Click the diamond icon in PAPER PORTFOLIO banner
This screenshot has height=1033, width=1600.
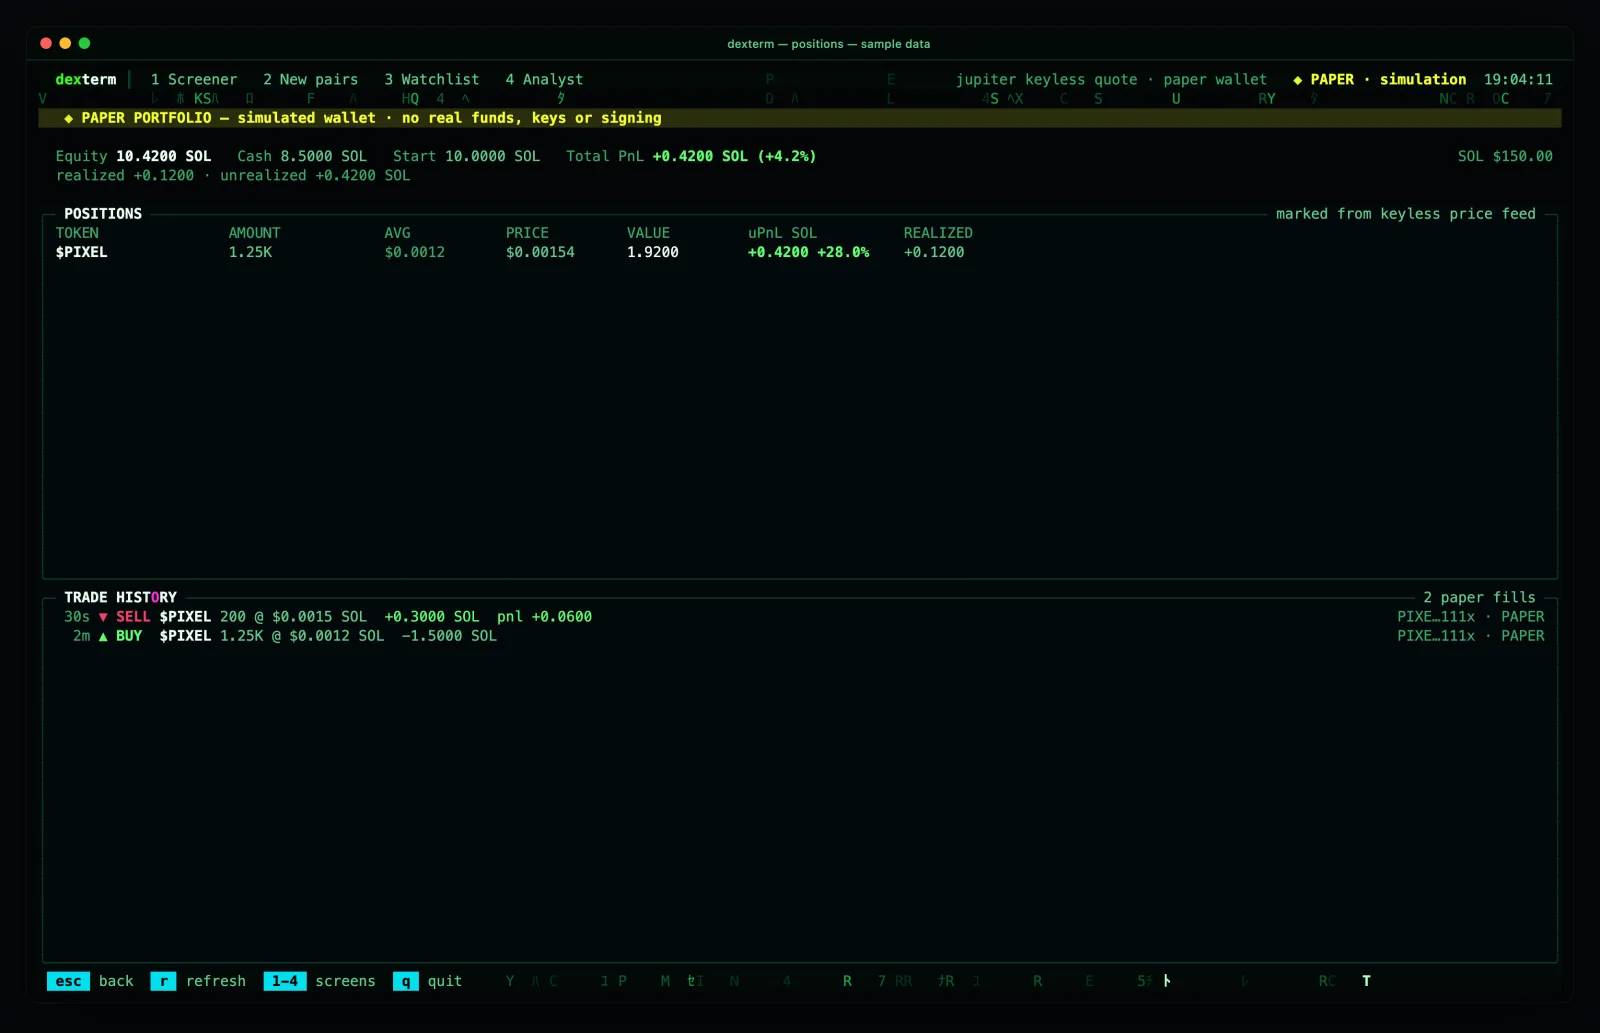click(x=68, y=118)
